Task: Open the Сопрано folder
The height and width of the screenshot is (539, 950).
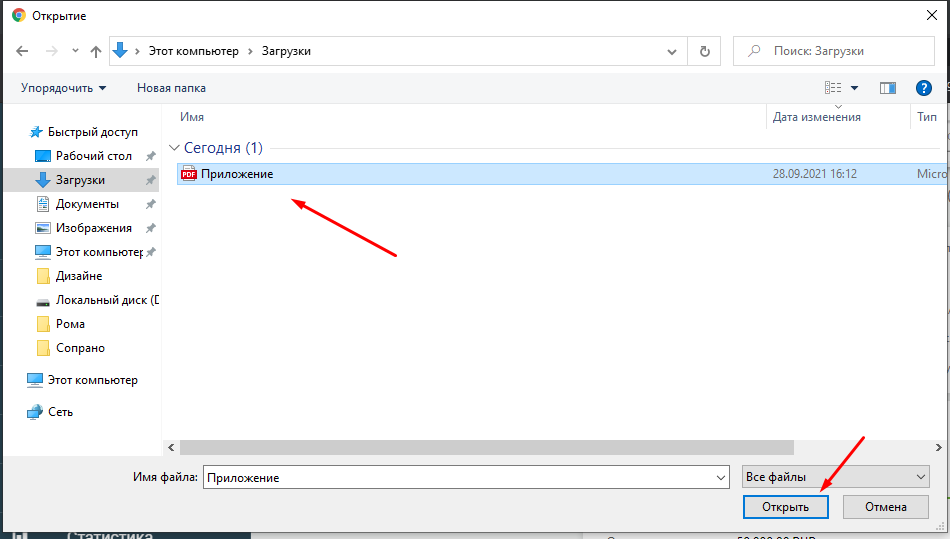Action: coord(80,348)
